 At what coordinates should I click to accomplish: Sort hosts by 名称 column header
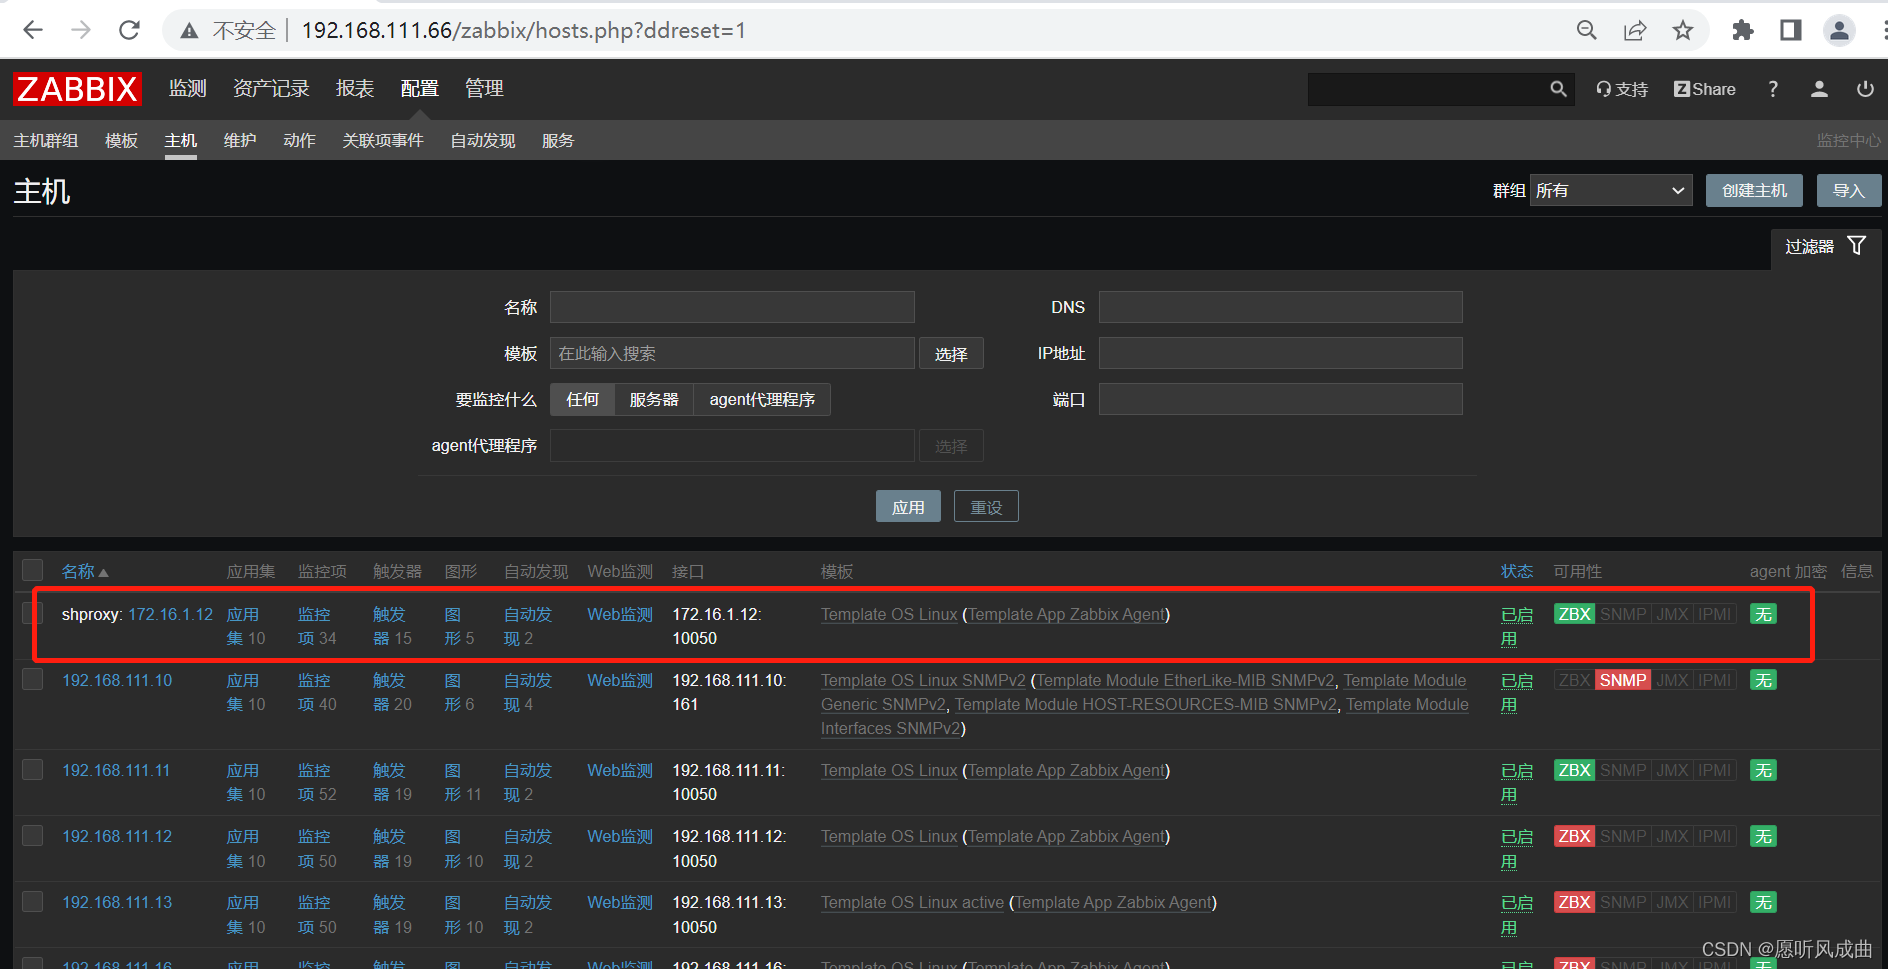click(84, 571)
